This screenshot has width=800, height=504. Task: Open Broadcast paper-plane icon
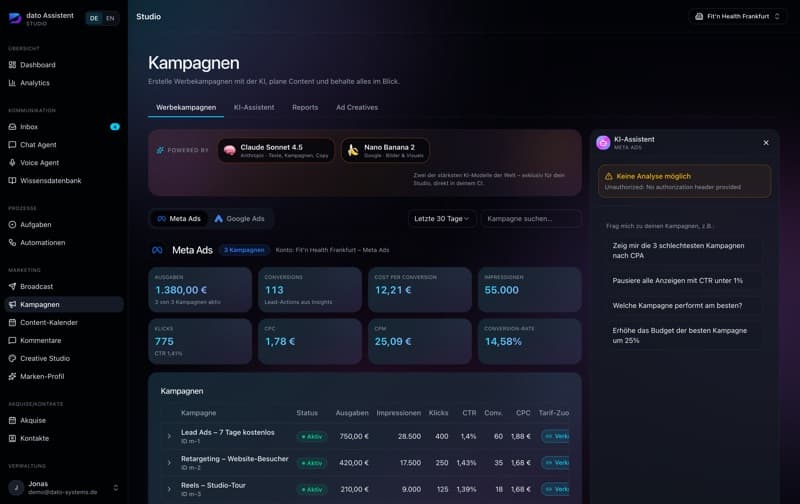pyautogui.click(x=12, y=286)
